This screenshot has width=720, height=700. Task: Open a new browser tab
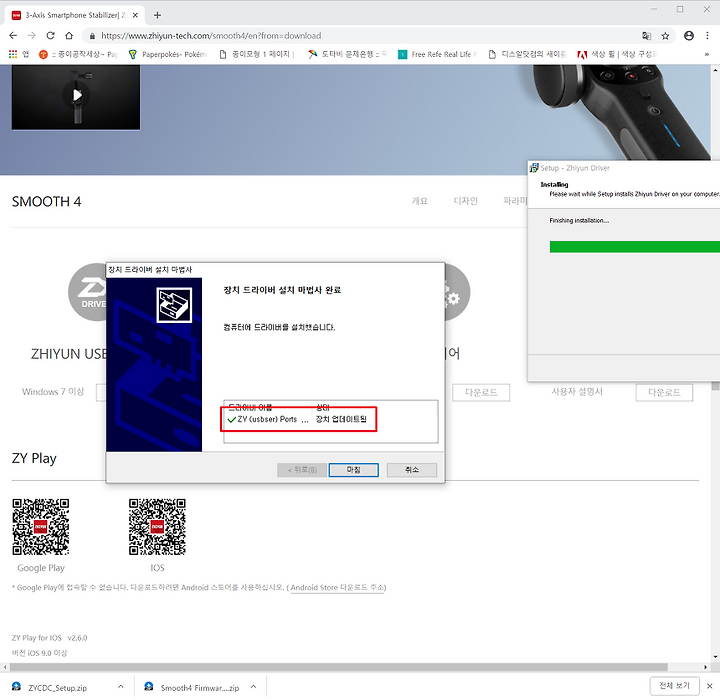[x=158, y=15]
